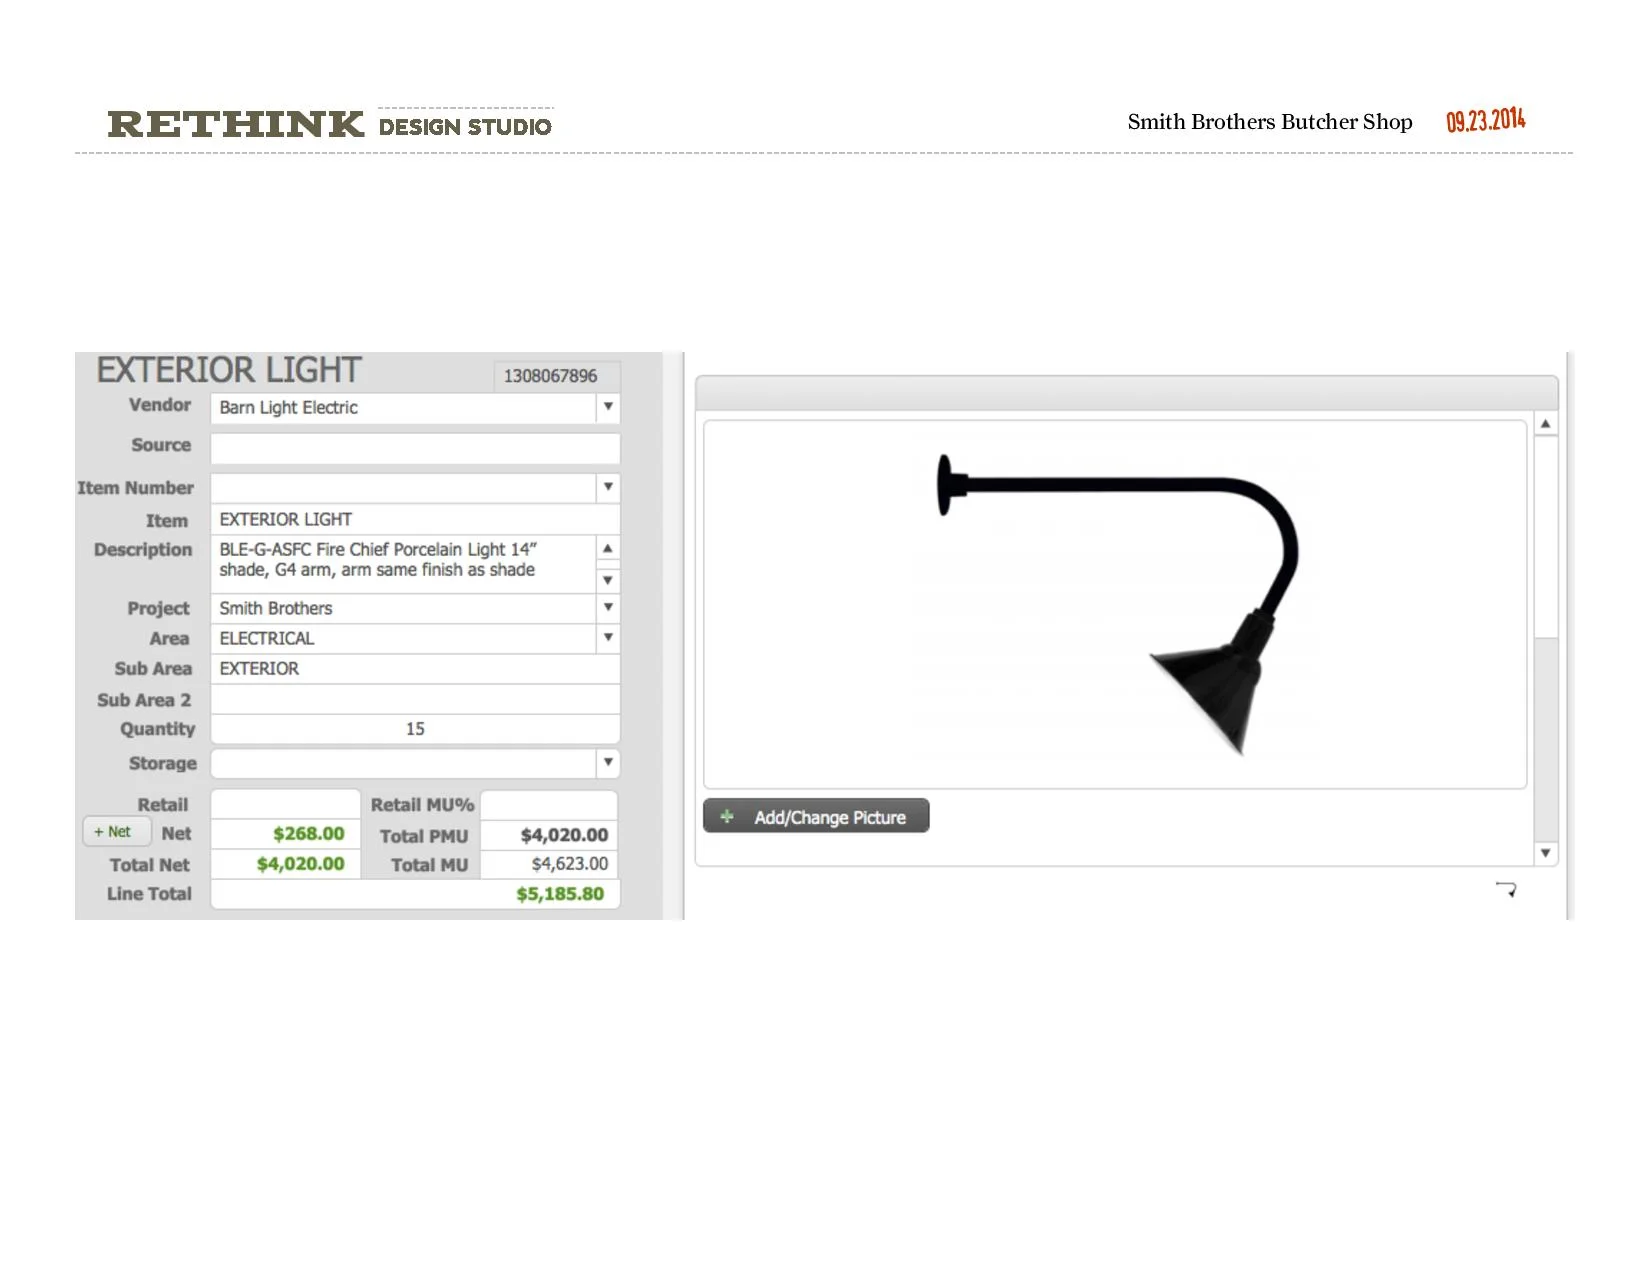
Task: Click the empty Storage field
Action: 404,763
